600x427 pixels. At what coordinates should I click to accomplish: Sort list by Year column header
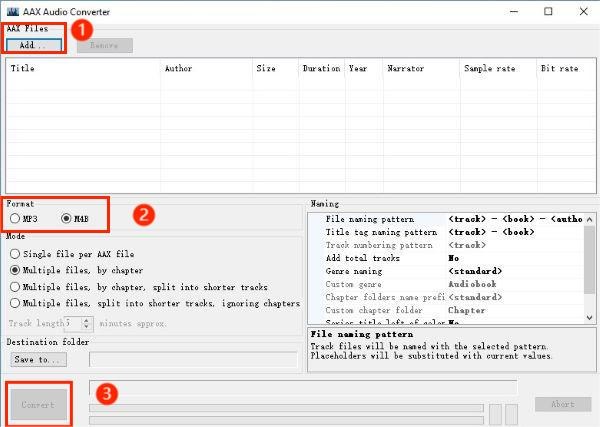(364, 68)
